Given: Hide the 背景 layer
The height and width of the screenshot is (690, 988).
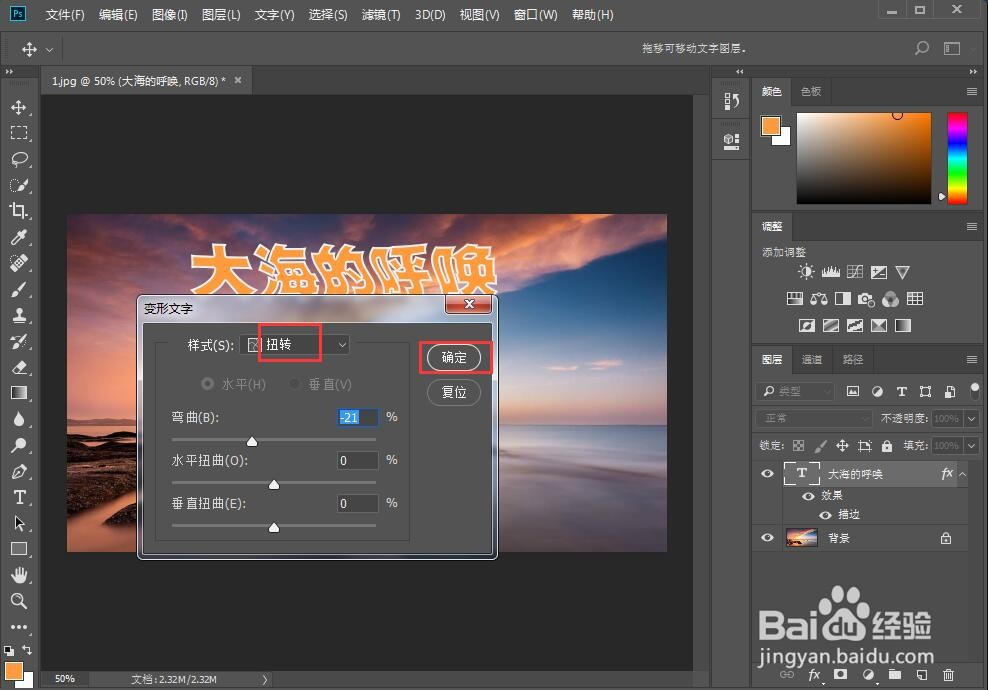Looking at the screenshot, I should point(767,537).
